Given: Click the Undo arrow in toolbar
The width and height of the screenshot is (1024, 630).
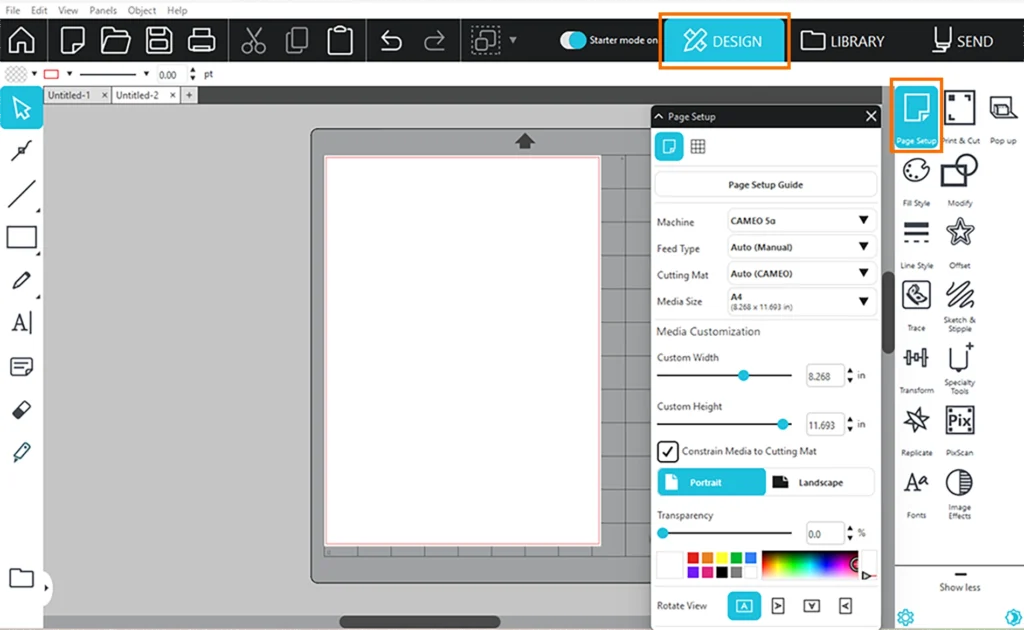Looking at the screenshot, I should (x=391, y=41).
